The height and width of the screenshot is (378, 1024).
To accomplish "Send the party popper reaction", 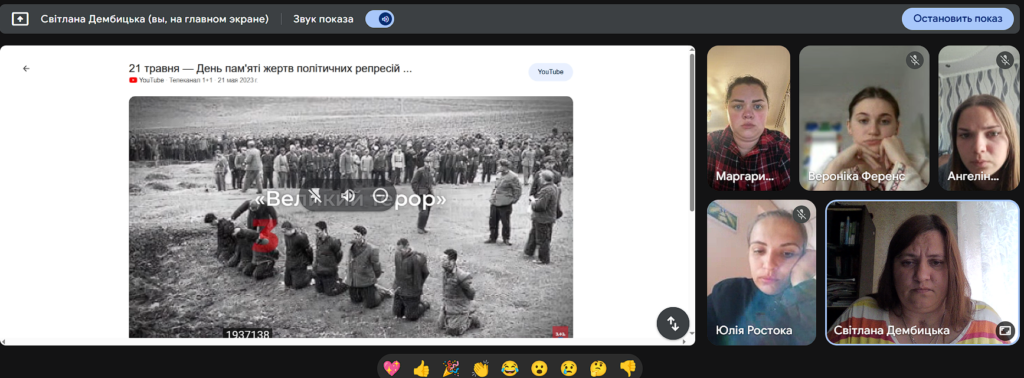I will [x=451, y=368].
